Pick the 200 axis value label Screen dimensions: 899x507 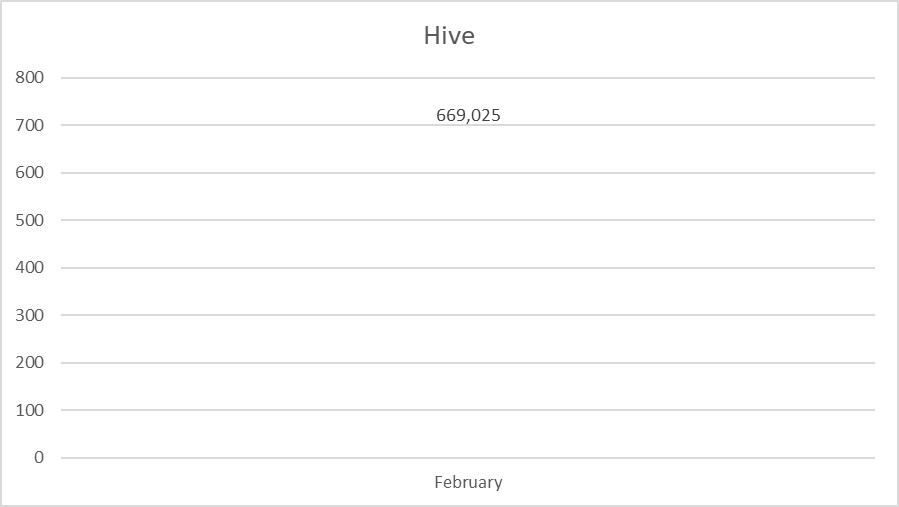click(29, 362)
